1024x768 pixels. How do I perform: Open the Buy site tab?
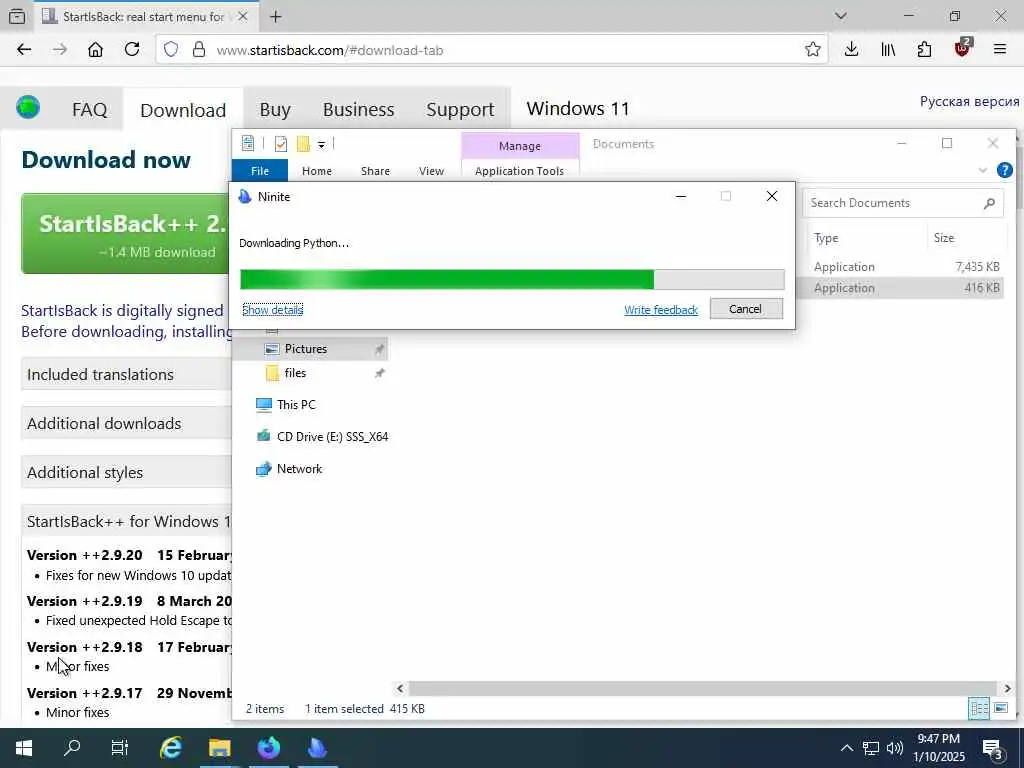coord(275,109)
